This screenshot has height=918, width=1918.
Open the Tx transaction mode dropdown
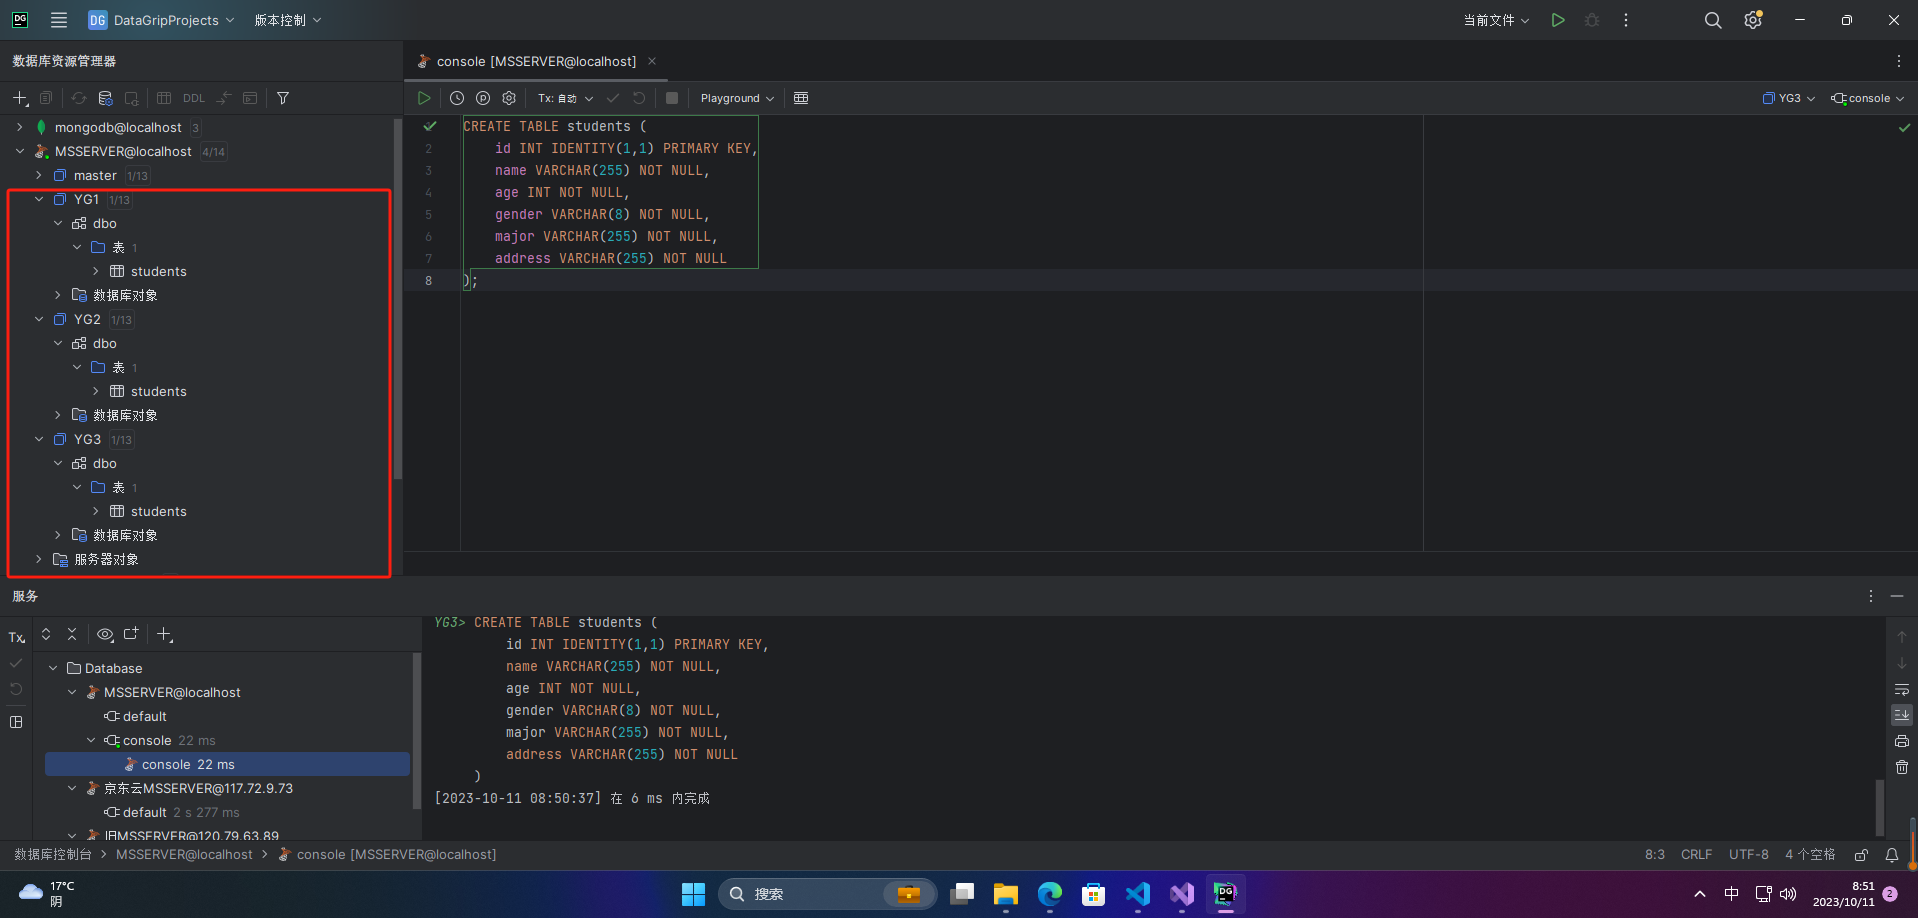pos(565,98)
